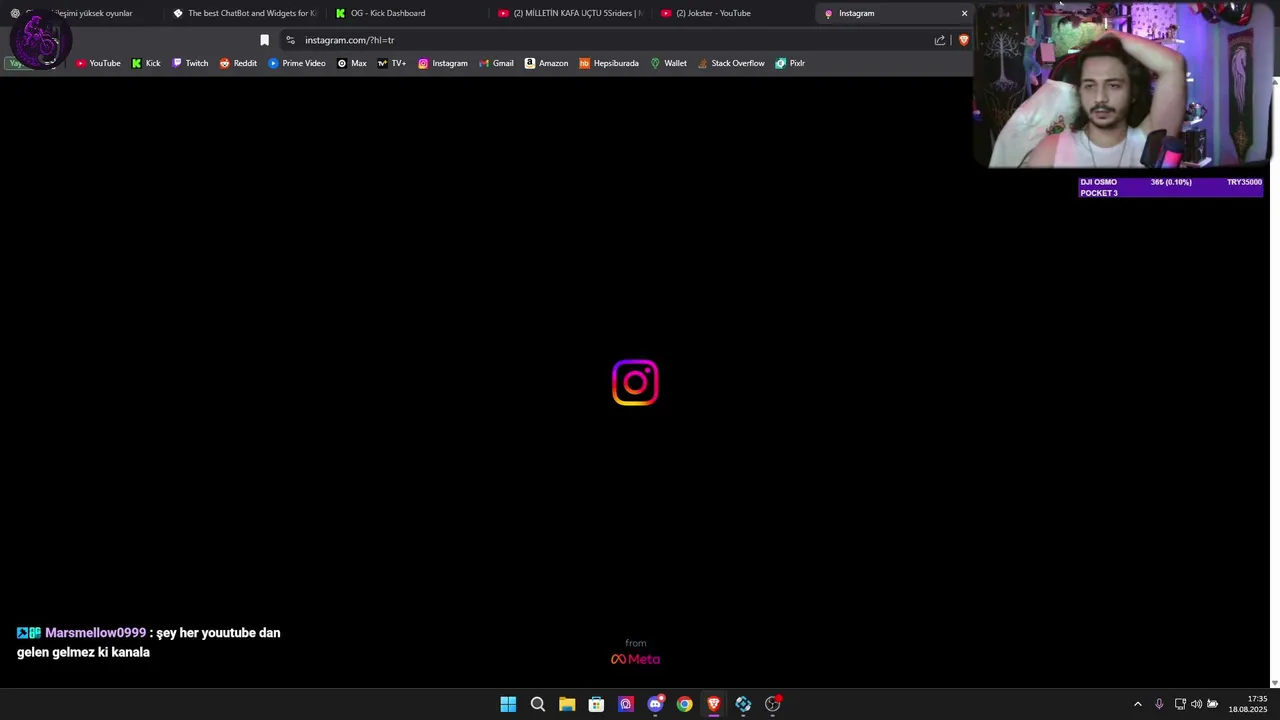This screenshot has height=720, width=1280.
Task: Open volume control in system tray
Action: point(1196,704)
